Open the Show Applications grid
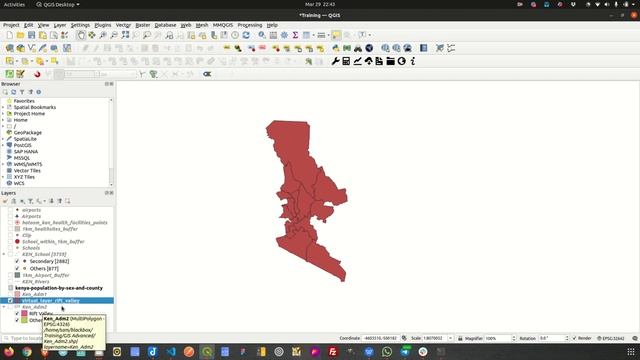Screen dimensions: 640x360 click(631, 351)
